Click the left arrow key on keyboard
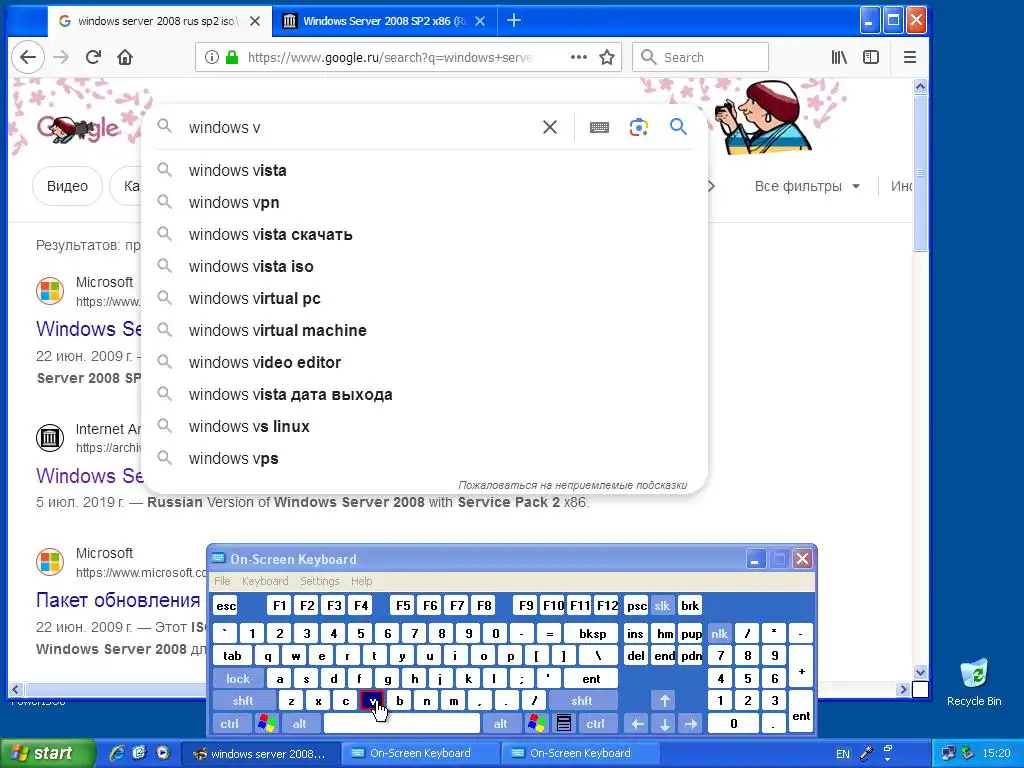This screenshot has height=768, width=1024. (x=637, y=724)
